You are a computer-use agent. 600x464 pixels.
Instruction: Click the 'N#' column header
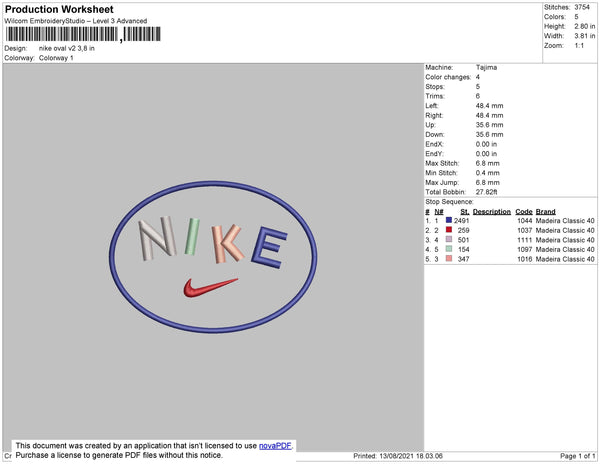click(439, 212)
